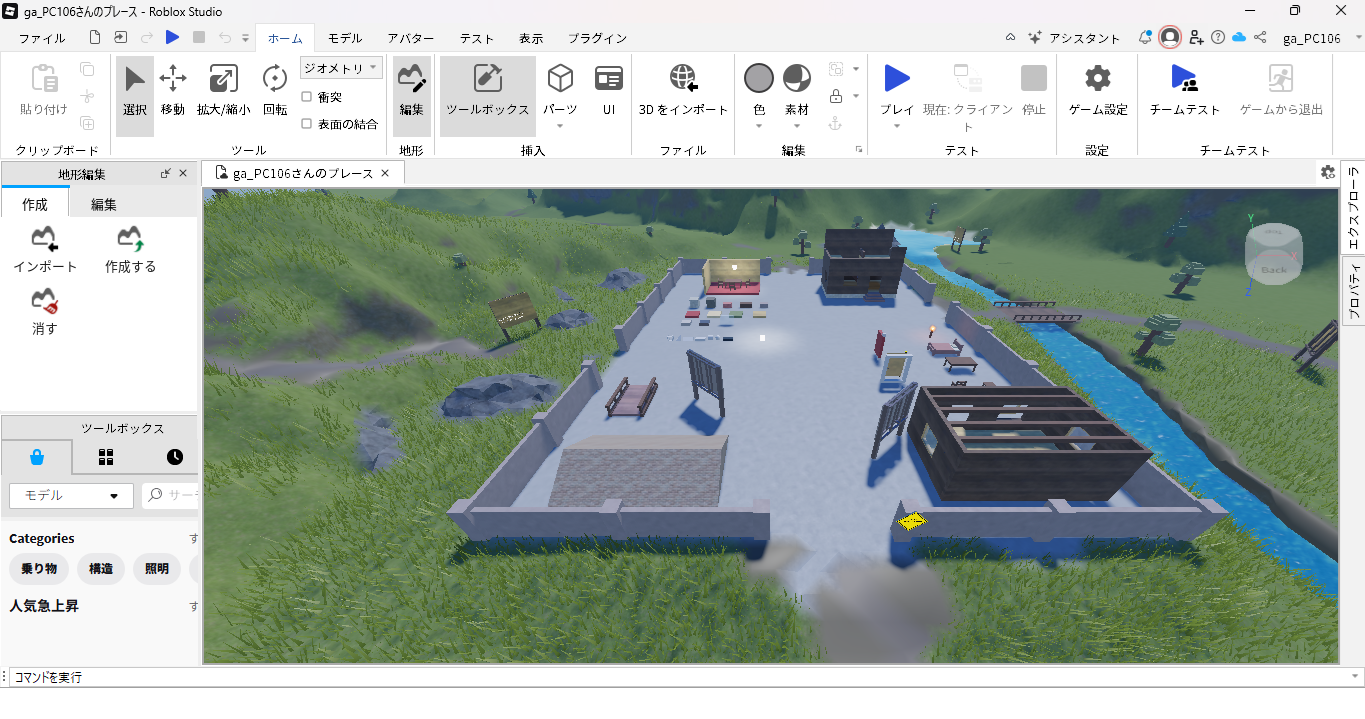Click the blue cloud save icon

click(1239, 37)
